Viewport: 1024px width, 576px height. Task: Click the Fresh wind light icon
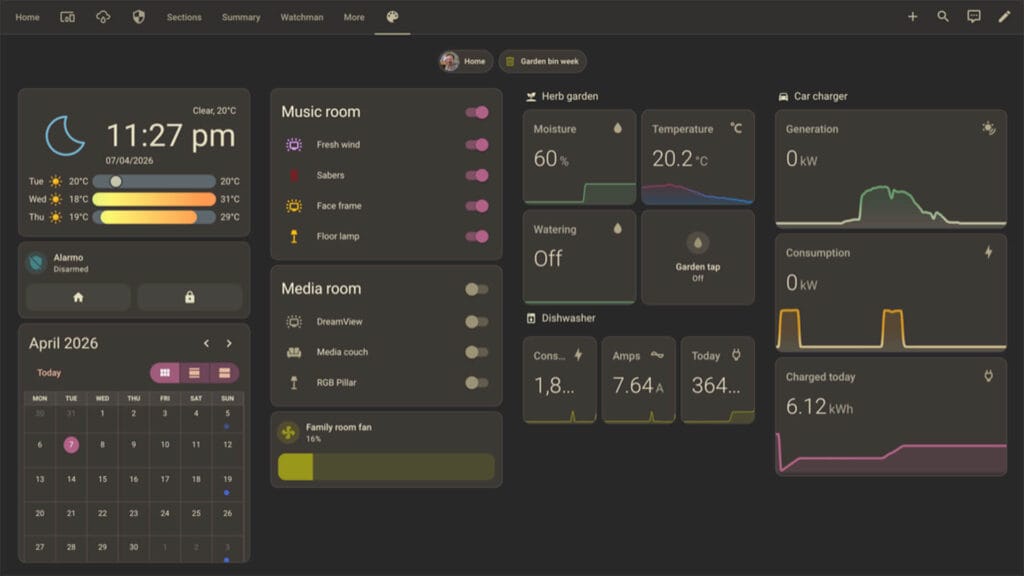pos(294,144)
